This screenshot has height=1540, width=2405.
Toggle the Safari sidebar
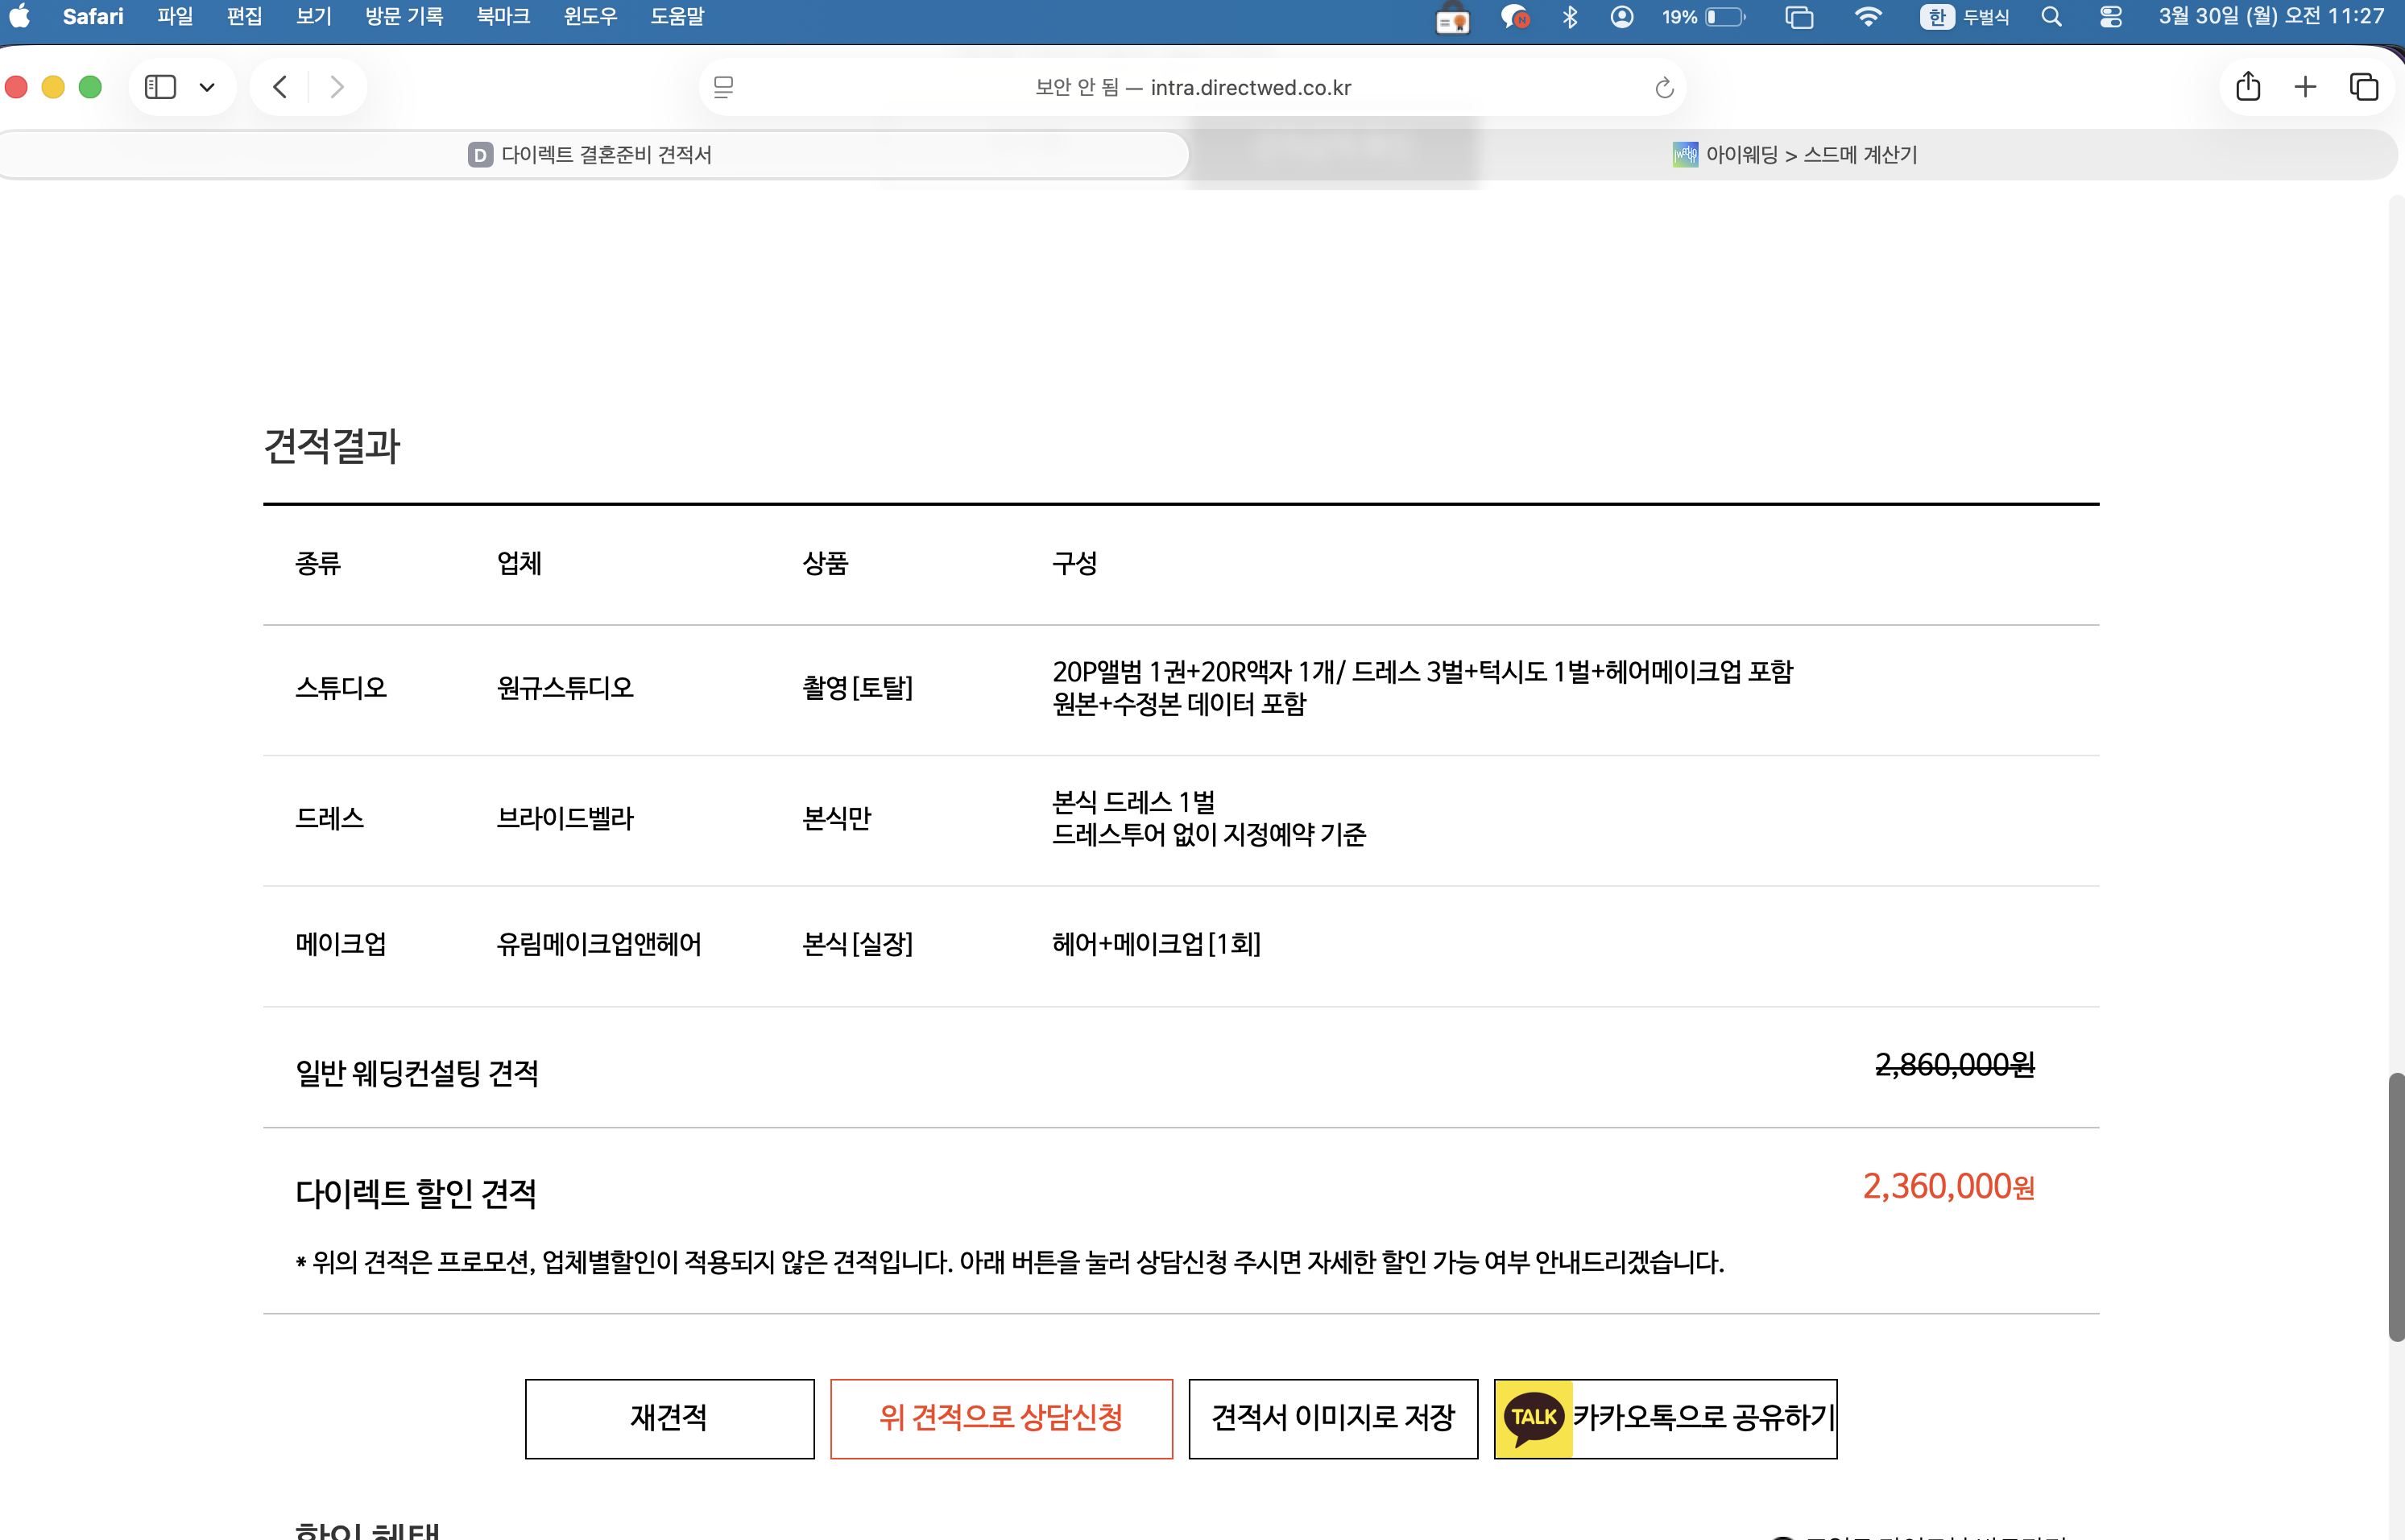pyautogui.click(x=159, y=87)
